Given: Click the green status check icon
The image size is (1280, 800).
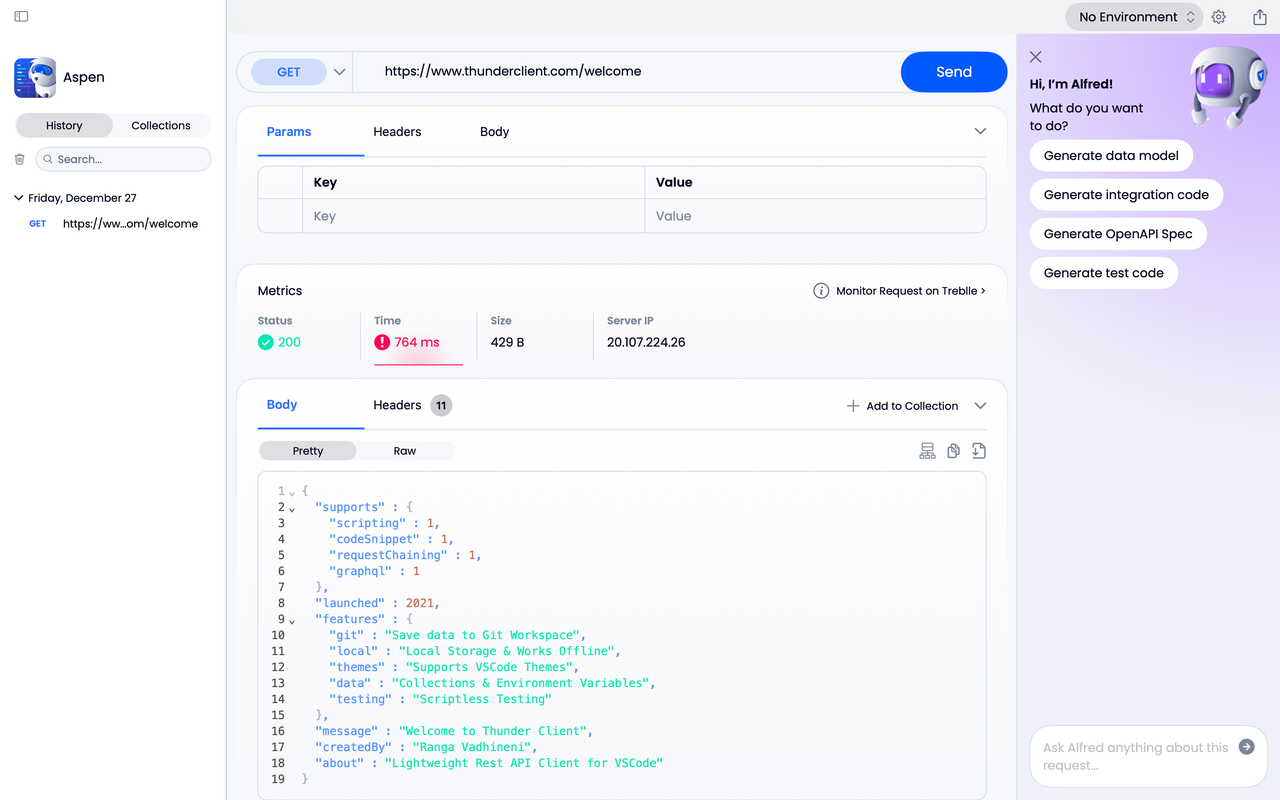Looking at the screenshot, I should (266, 342).
